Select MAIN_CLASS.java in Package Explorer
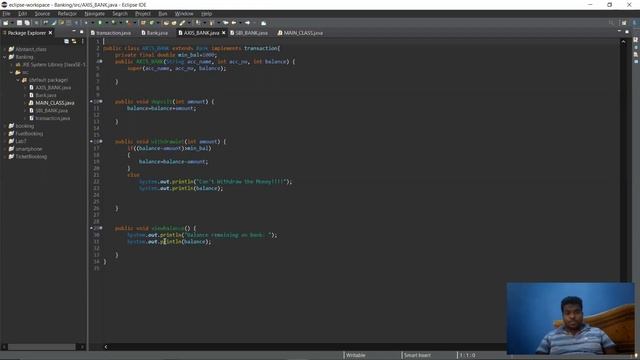 51,103
